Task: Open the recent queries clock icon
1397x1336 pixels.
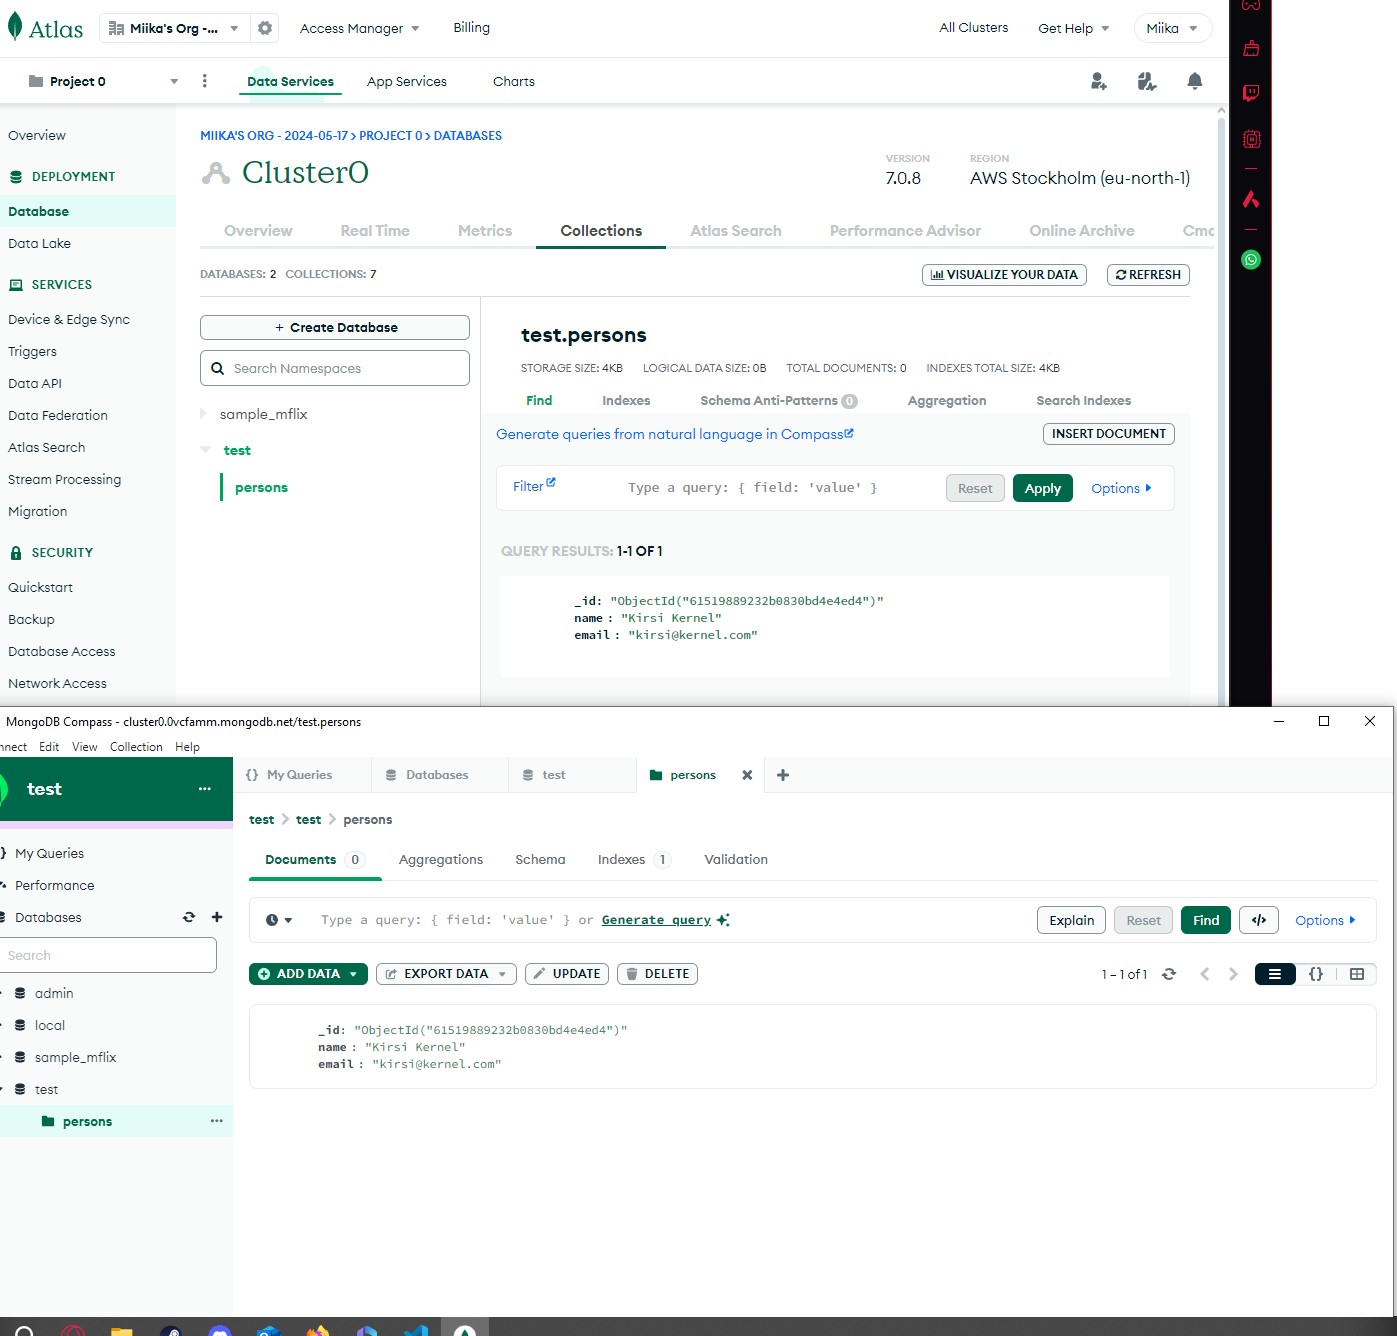Action: point(278,920)
